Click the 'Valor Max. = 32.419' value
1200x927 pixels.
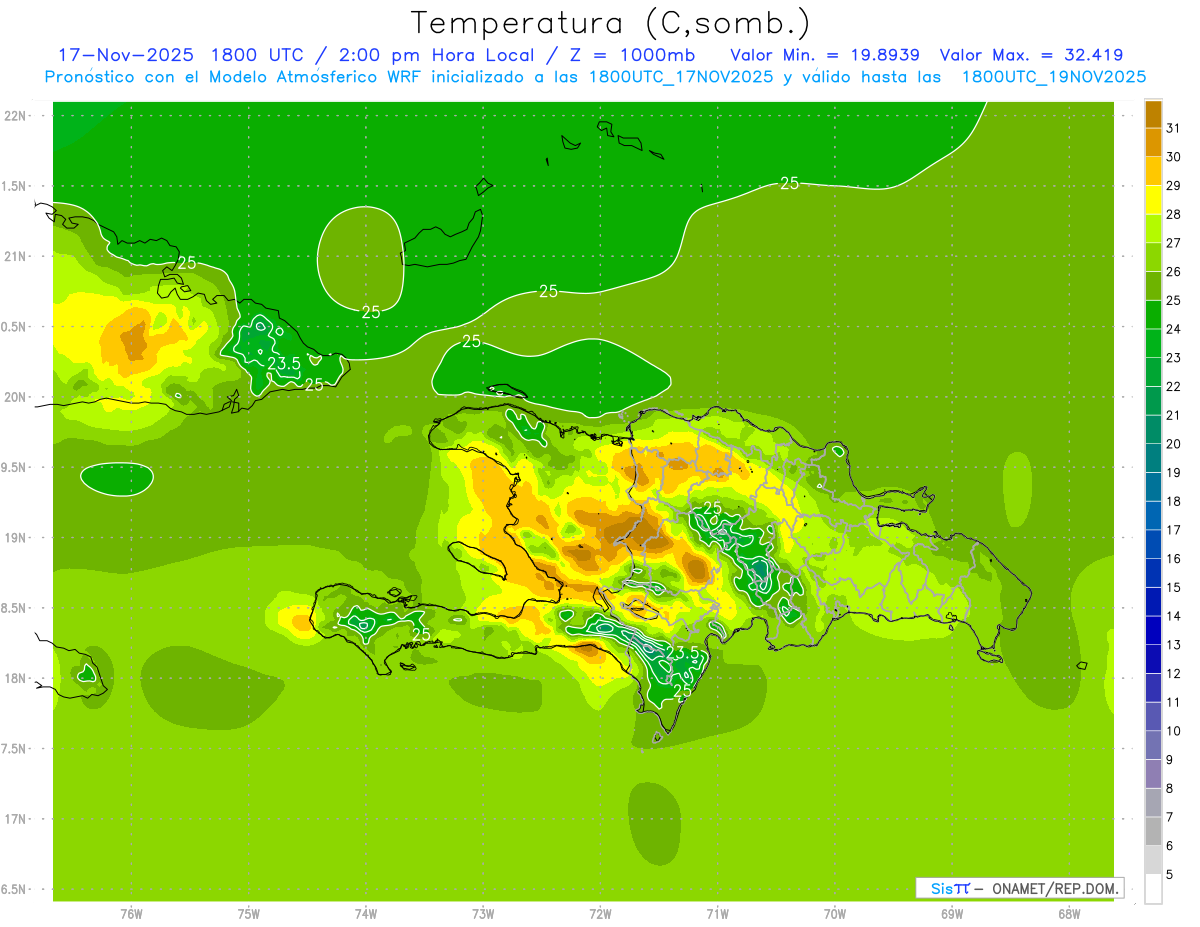(1031, 55)
